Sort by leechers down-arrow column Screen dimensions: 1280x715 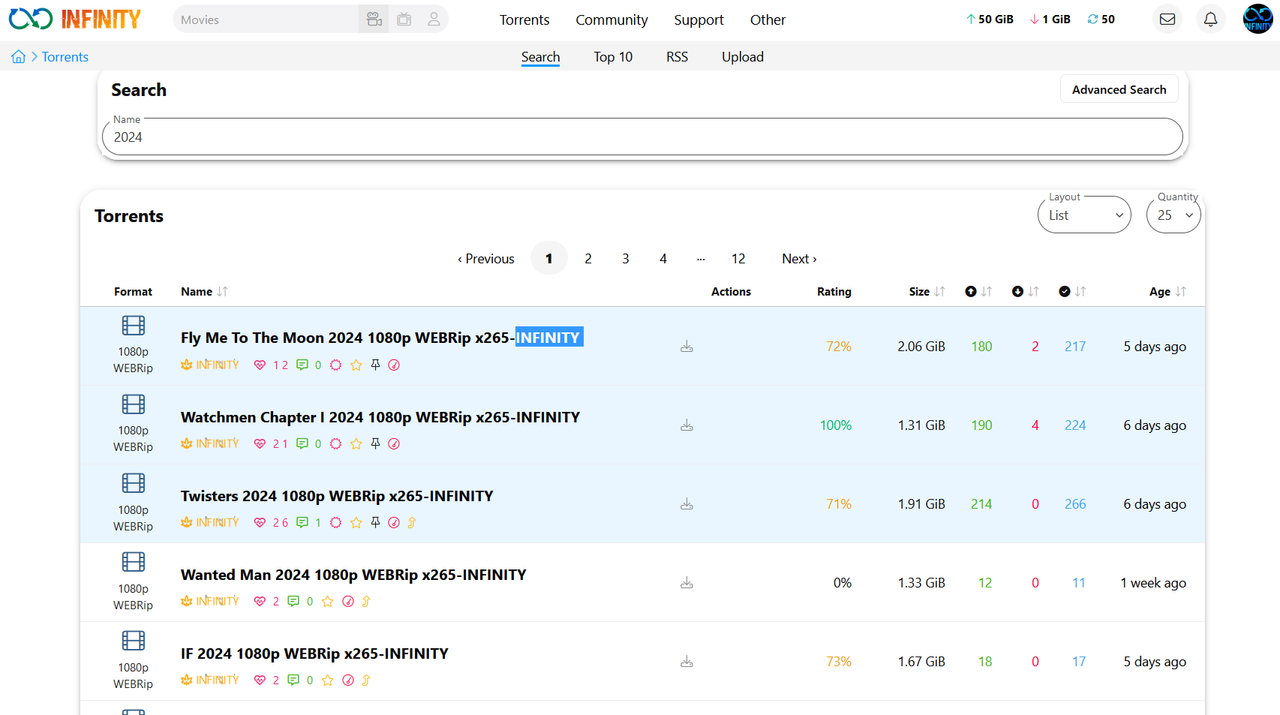[x=1025, y=292]
